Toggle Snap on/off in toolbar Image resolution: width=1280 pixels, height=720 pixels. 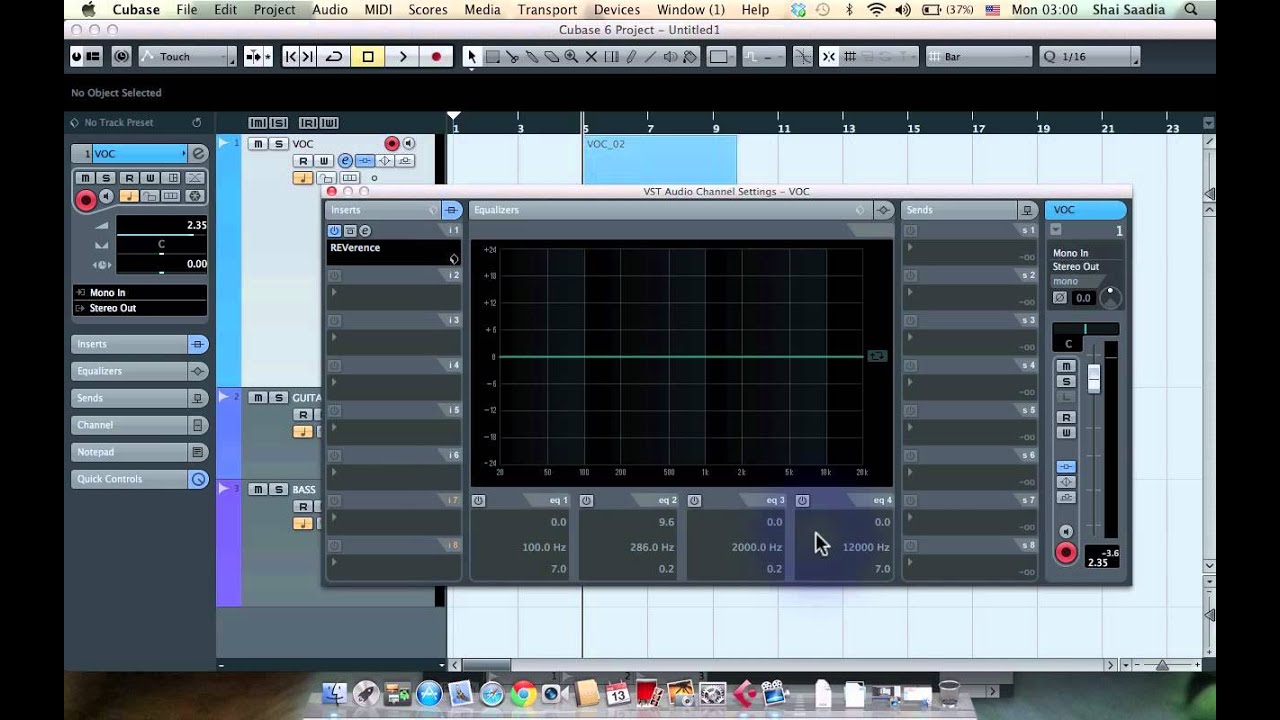point(828,57)
